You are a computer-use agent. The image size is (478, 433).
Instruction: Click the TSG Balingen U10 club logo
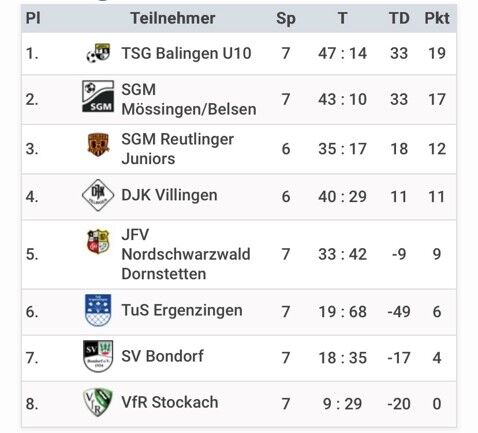point(98,53)
